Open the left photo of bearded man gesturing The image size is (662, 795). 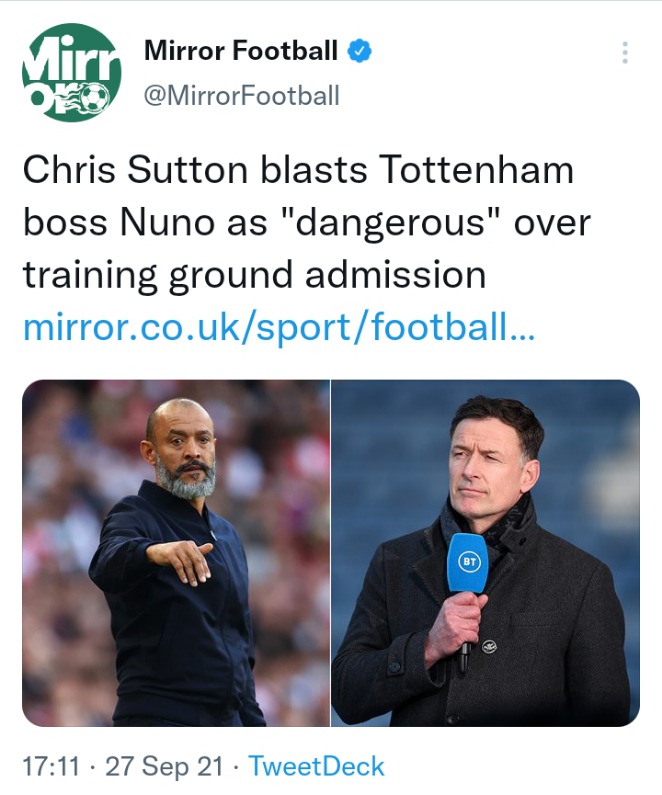pyautogui.click(x=176, y=553)
